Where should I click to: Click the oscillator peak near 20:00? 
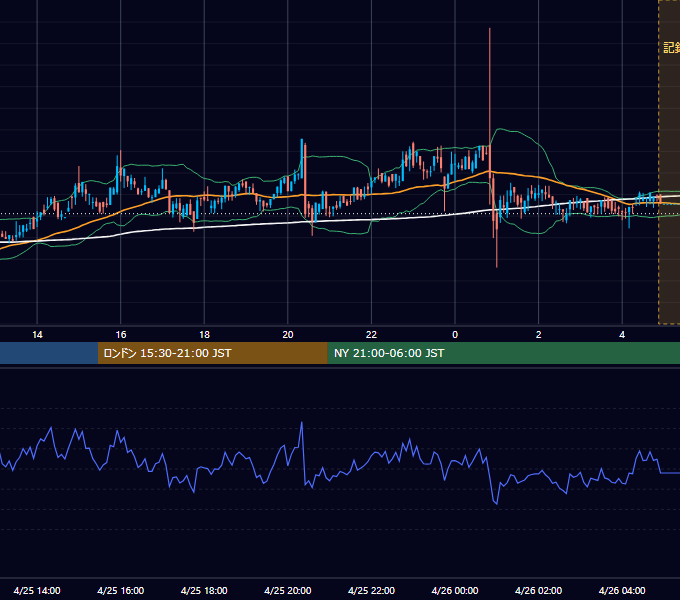(x=302, y=423)
